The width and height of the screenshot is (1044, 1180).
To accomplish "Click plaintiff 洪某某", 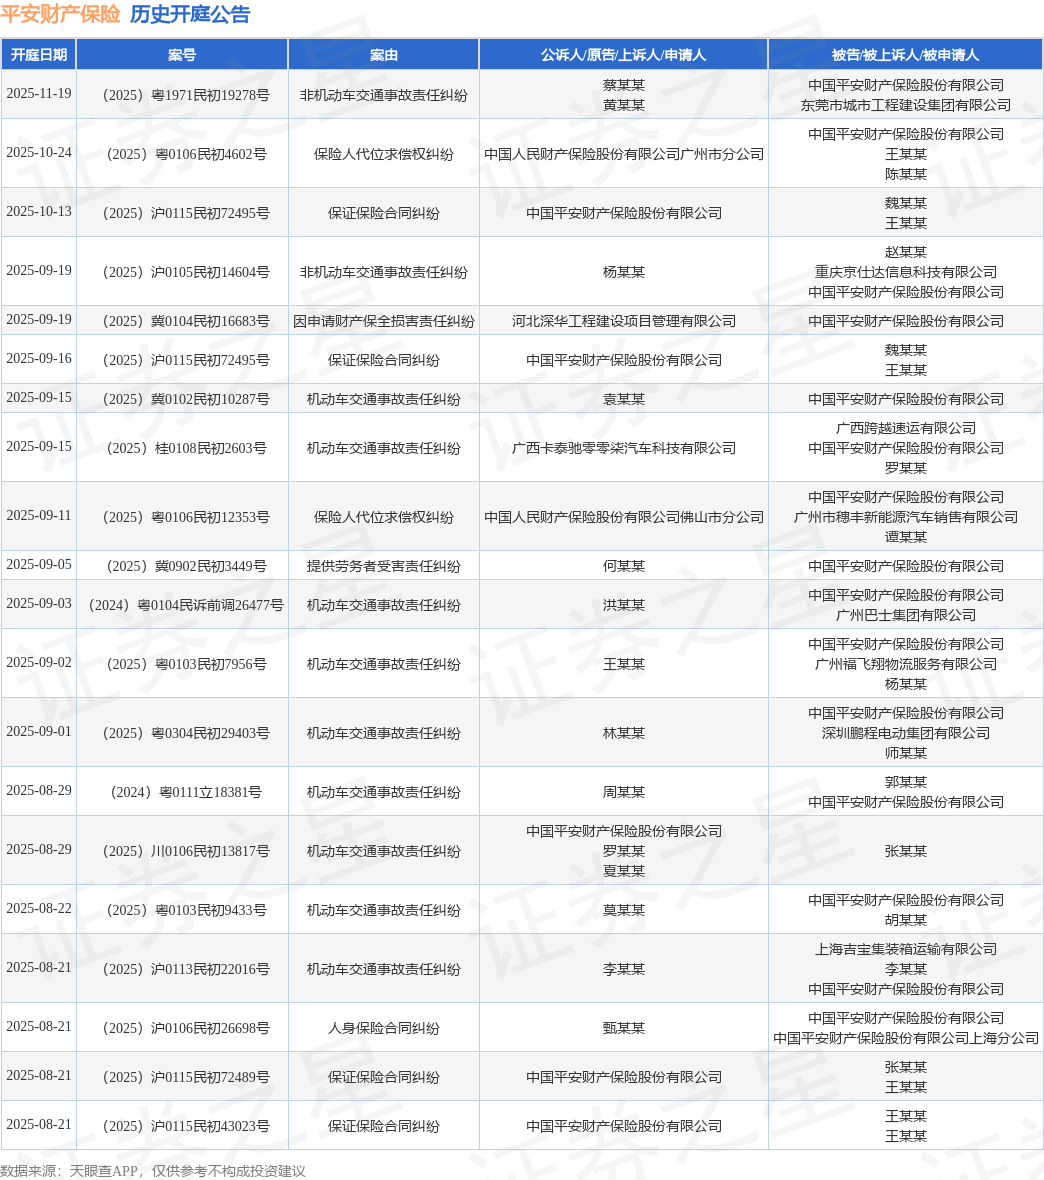I will point(624,605).
